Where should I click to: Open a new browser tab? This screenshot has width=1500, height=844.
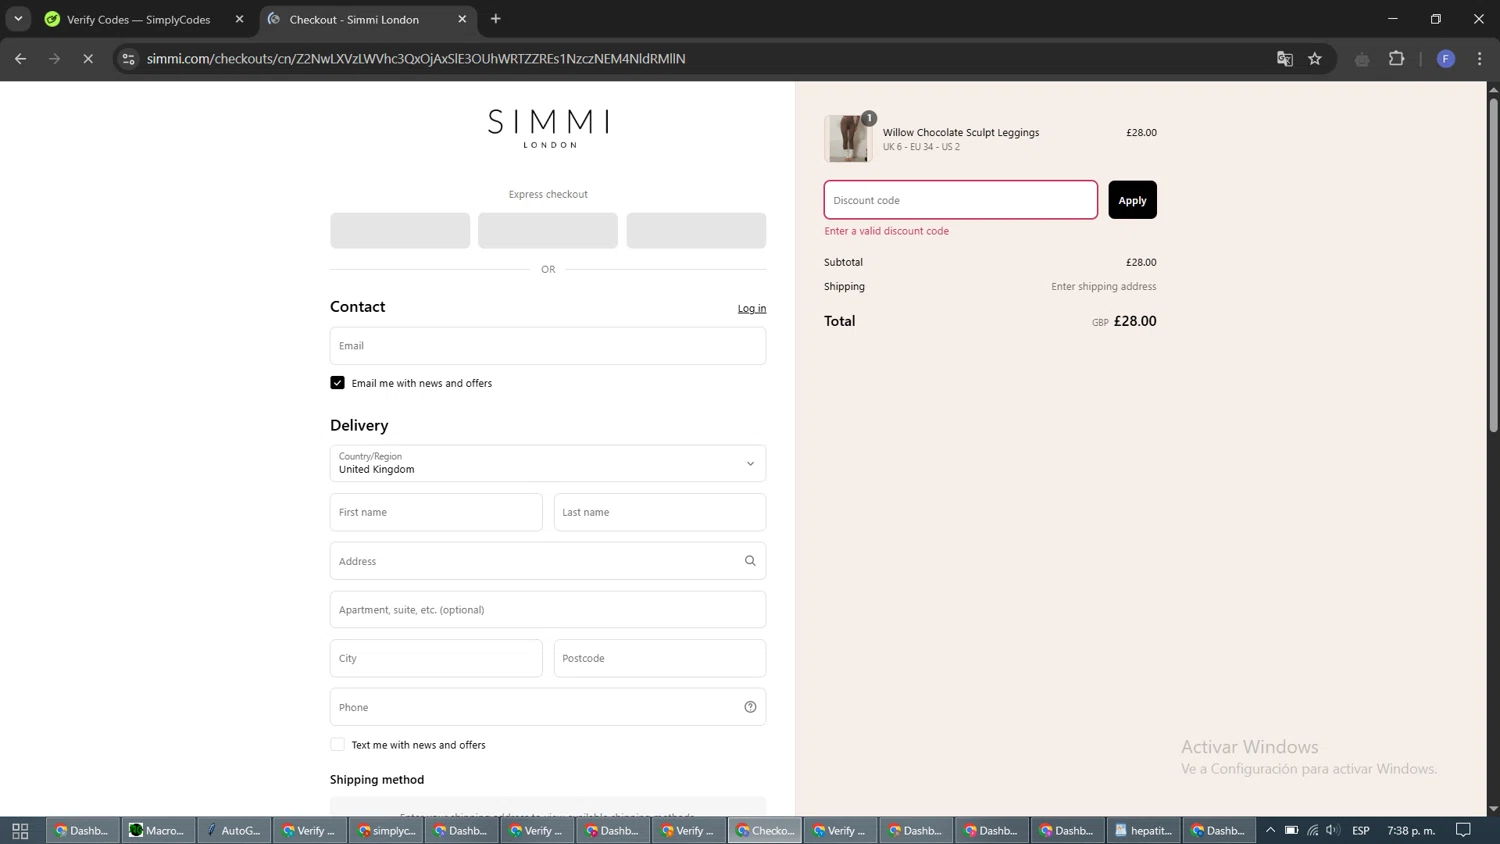tap(496, 19)
